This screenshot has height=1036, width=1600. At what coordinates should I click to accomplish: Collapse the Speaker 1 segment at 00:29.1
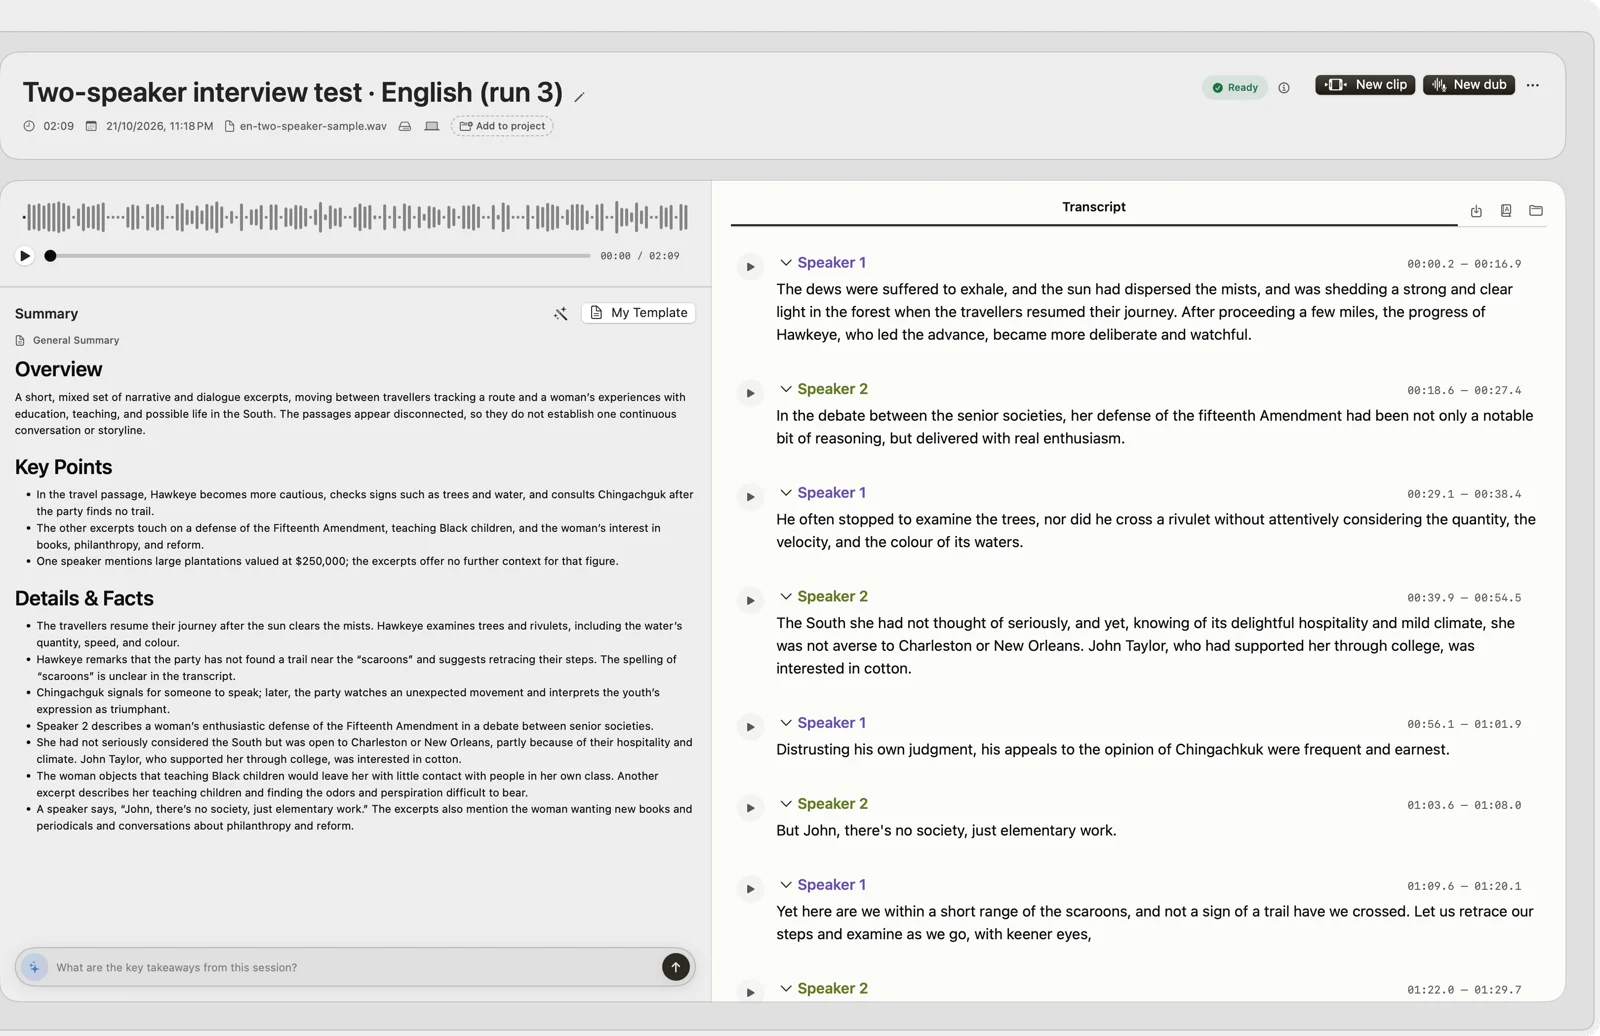[786, 493]
